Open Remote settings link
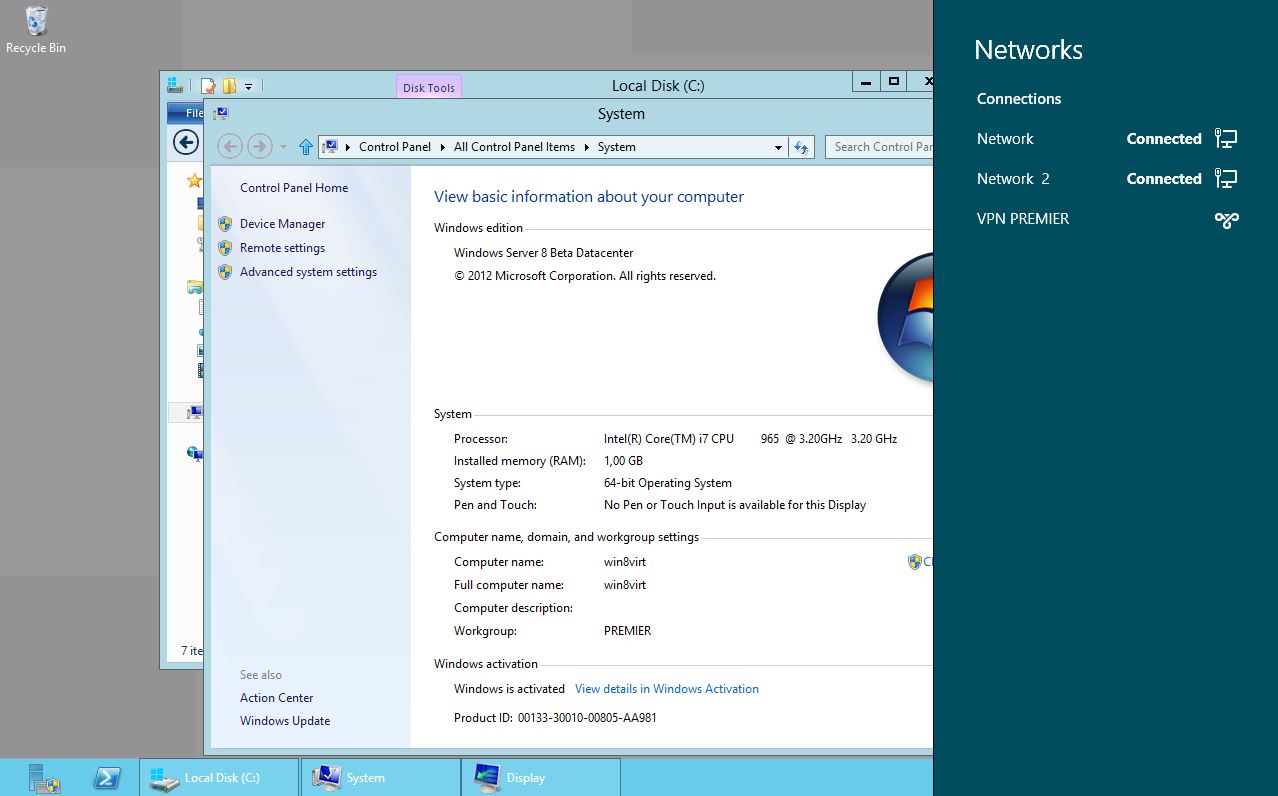This screenshot has width=1278, height=796. point(282,248)
